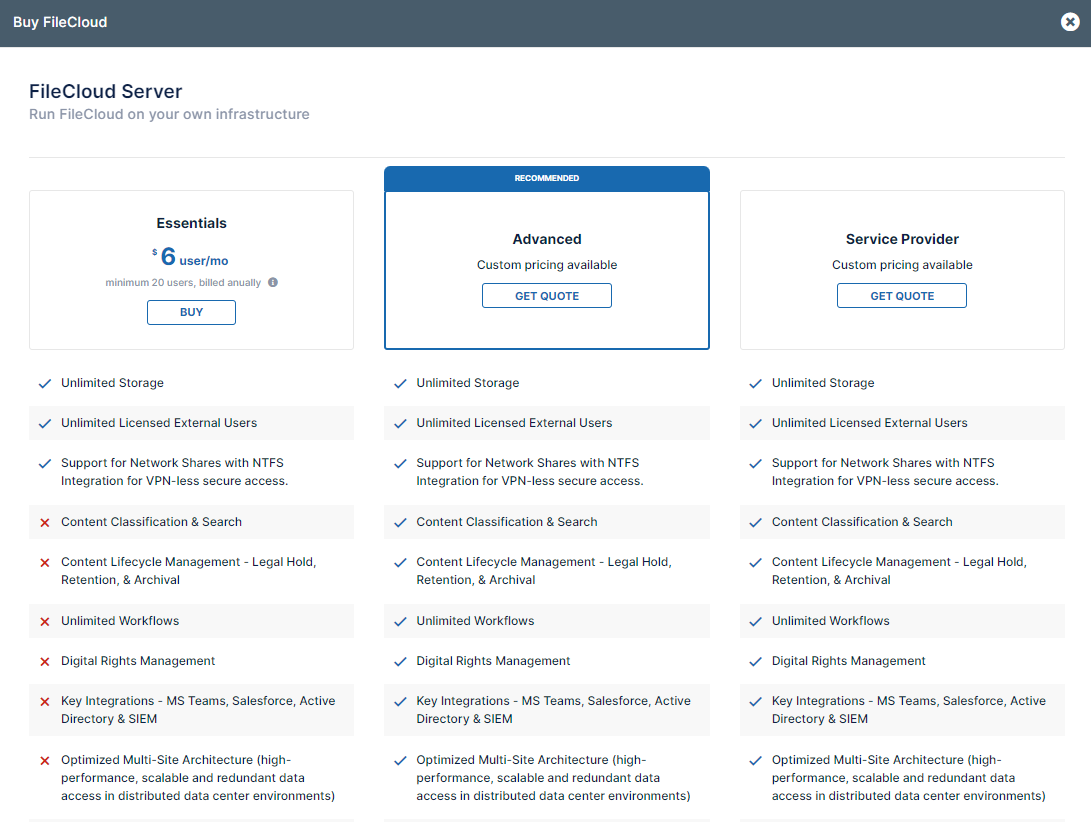1091x822 pixels.
Task: Click checkmark by Advanced Unlimited Licensed External Users
Action: (x=400, y=423)
